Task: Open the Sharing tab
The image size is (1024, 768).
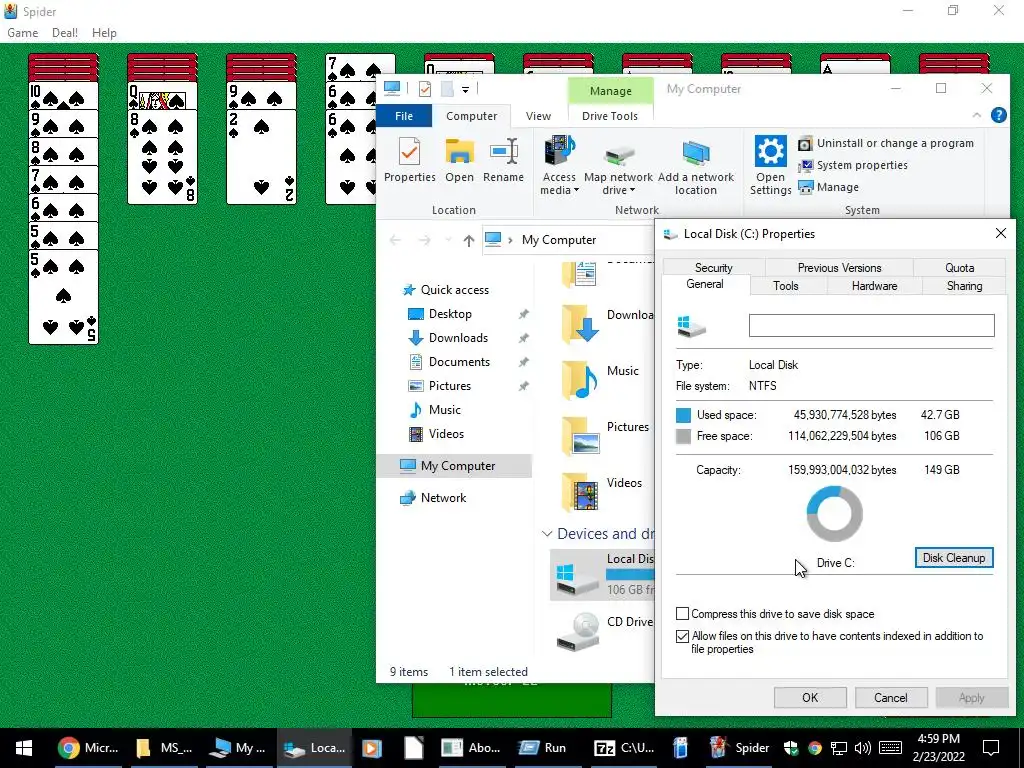Action: (964, 286)
